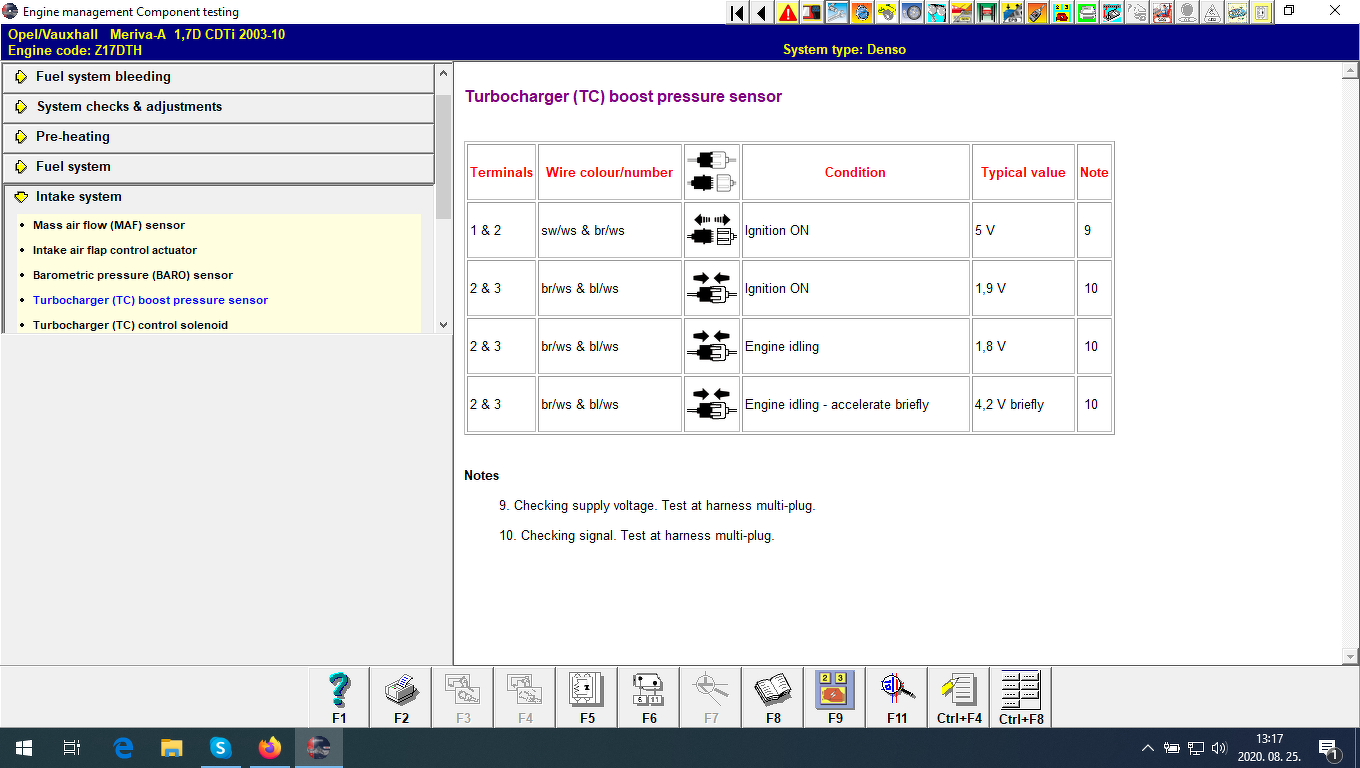Image resolution: width=1360 pixels, height=768 pixels.
Task: Click the yellow document icon at toolbar end
Action: 1262,13
